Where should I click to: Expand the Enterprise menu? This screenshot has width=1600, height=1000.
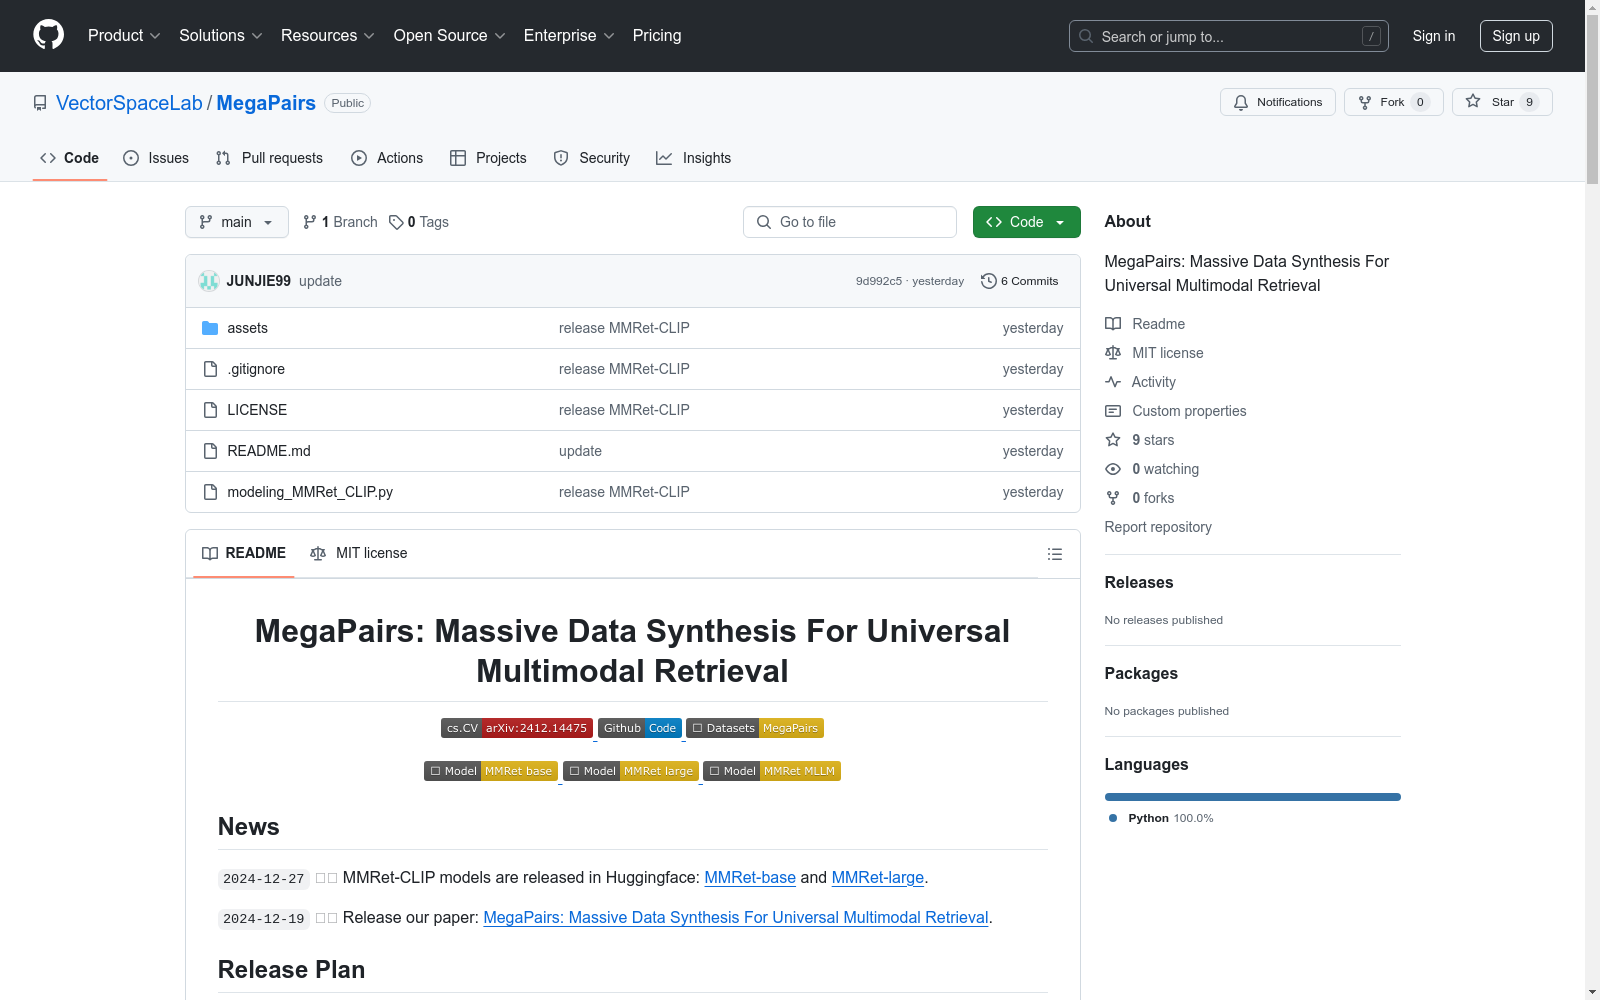(x=569, y=36)
